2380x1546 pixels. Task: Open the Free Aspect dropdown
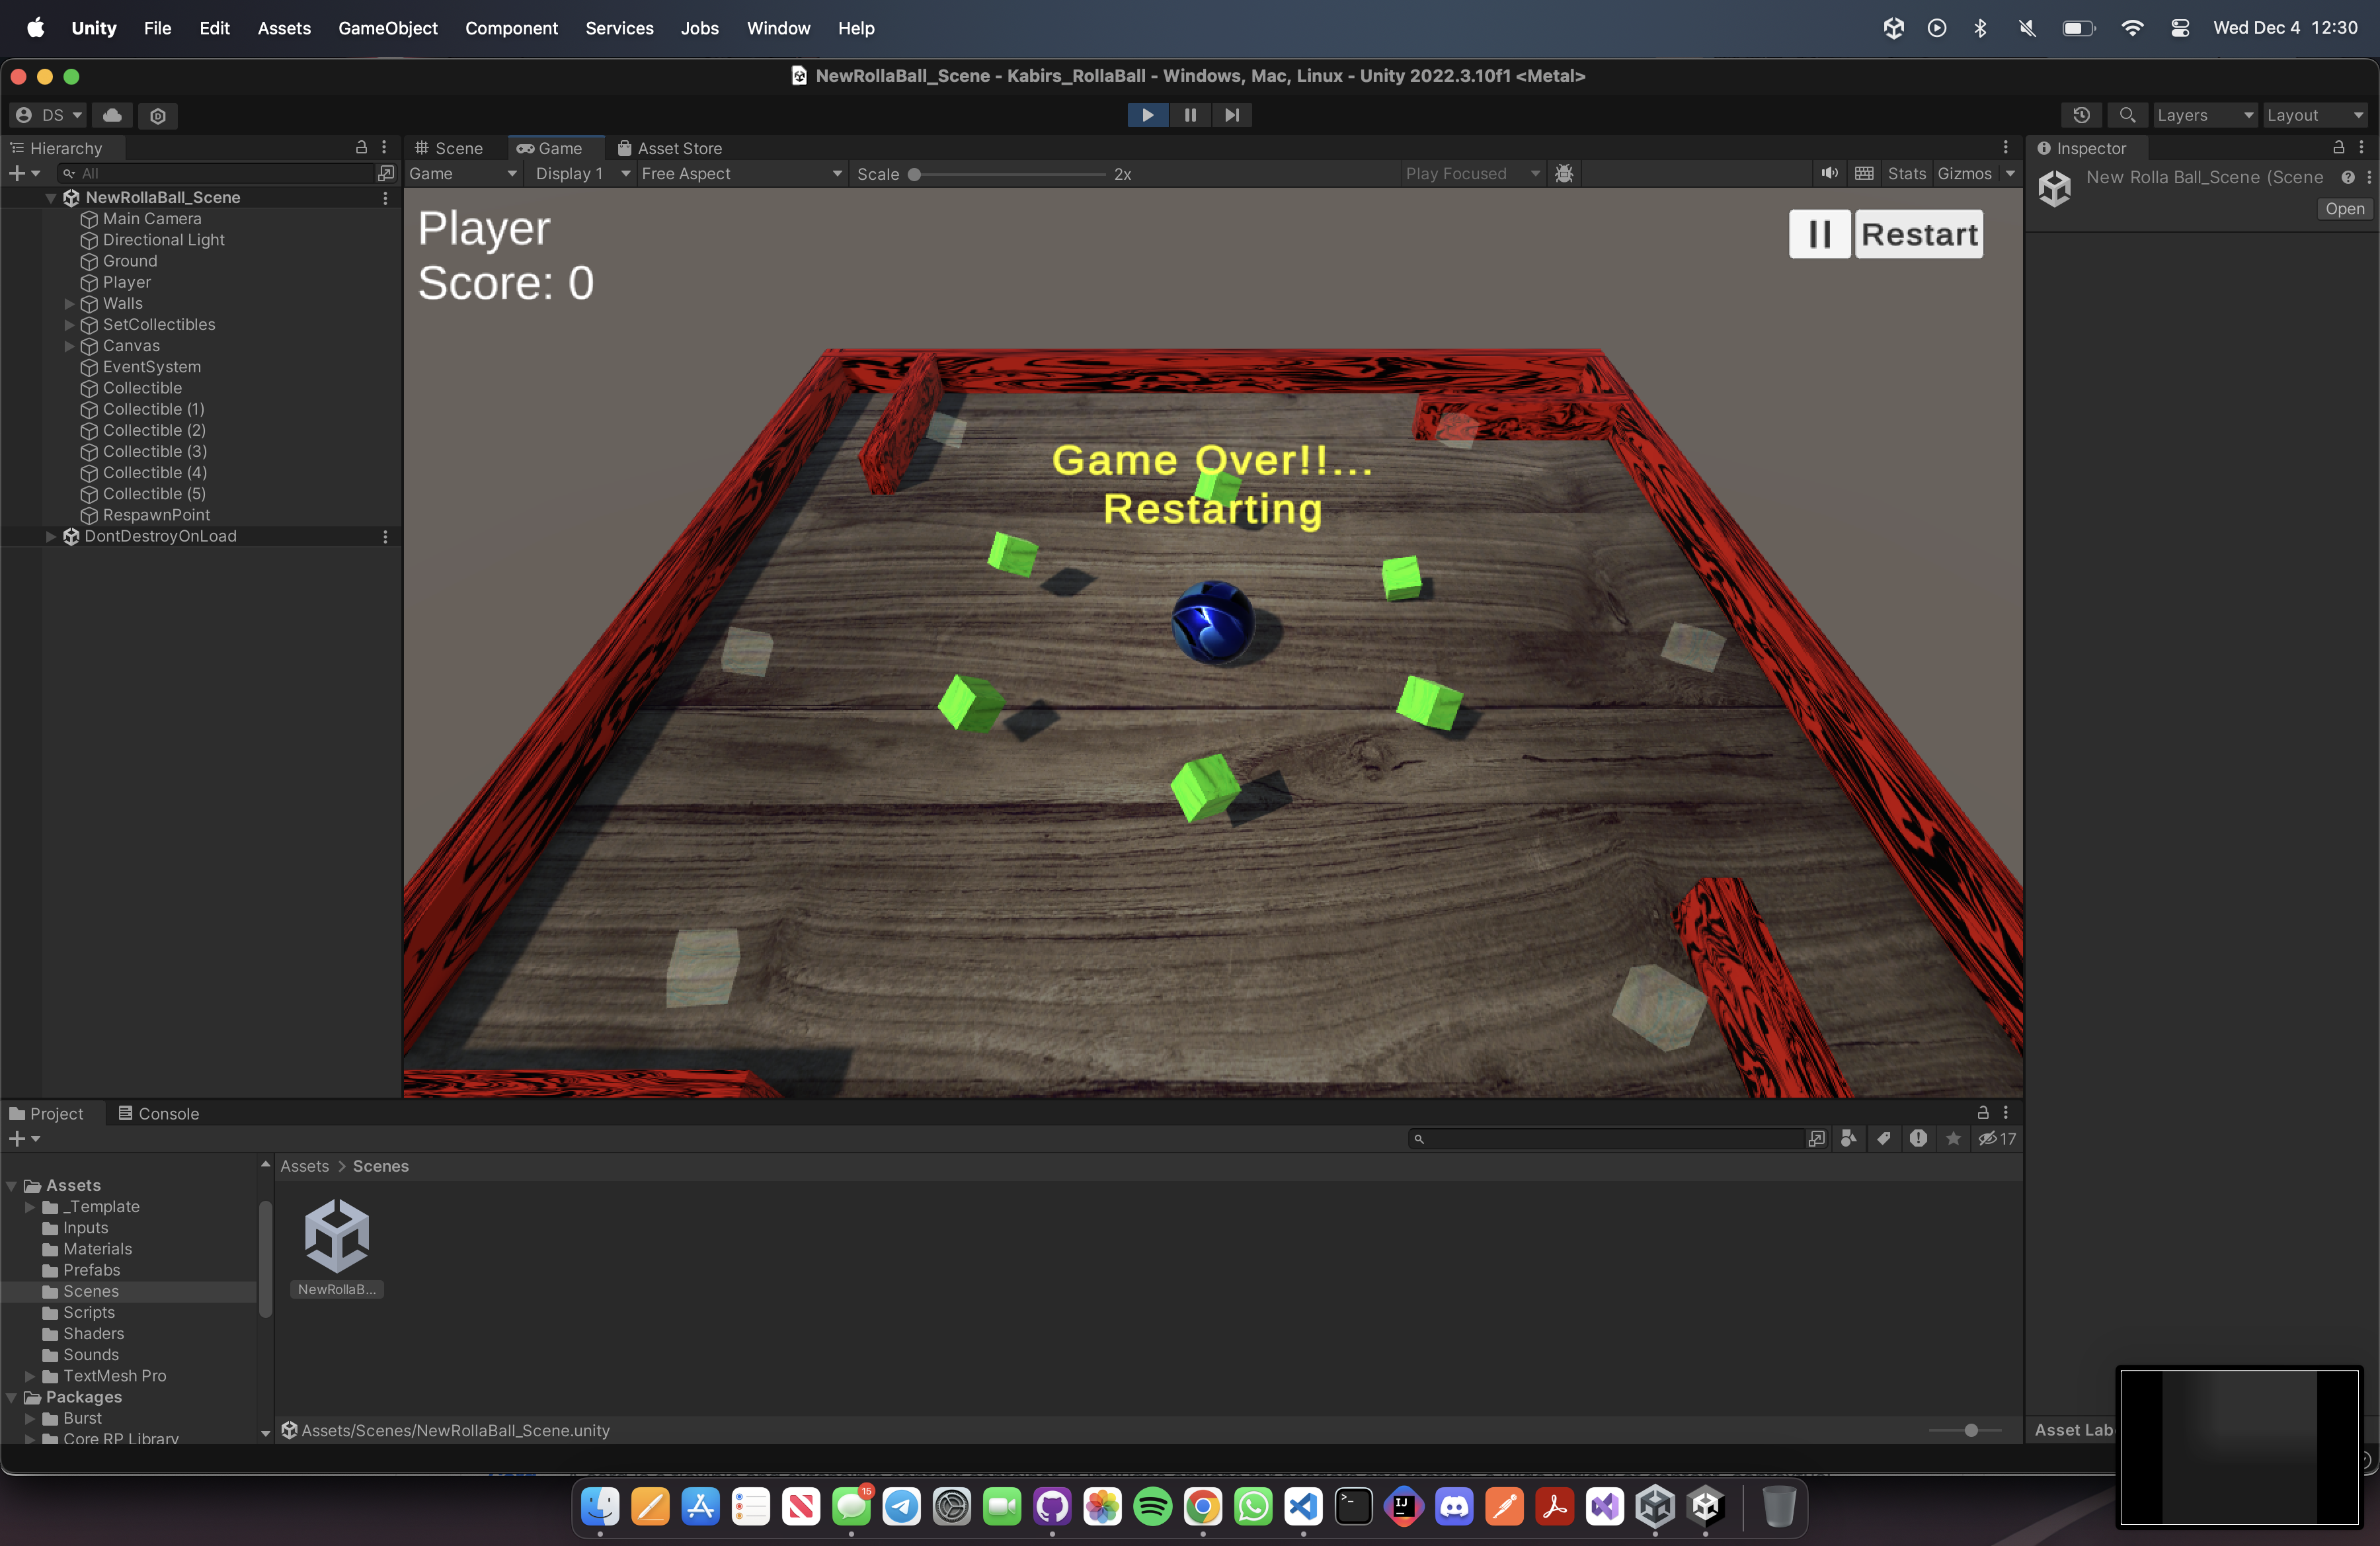pos(741,173)
